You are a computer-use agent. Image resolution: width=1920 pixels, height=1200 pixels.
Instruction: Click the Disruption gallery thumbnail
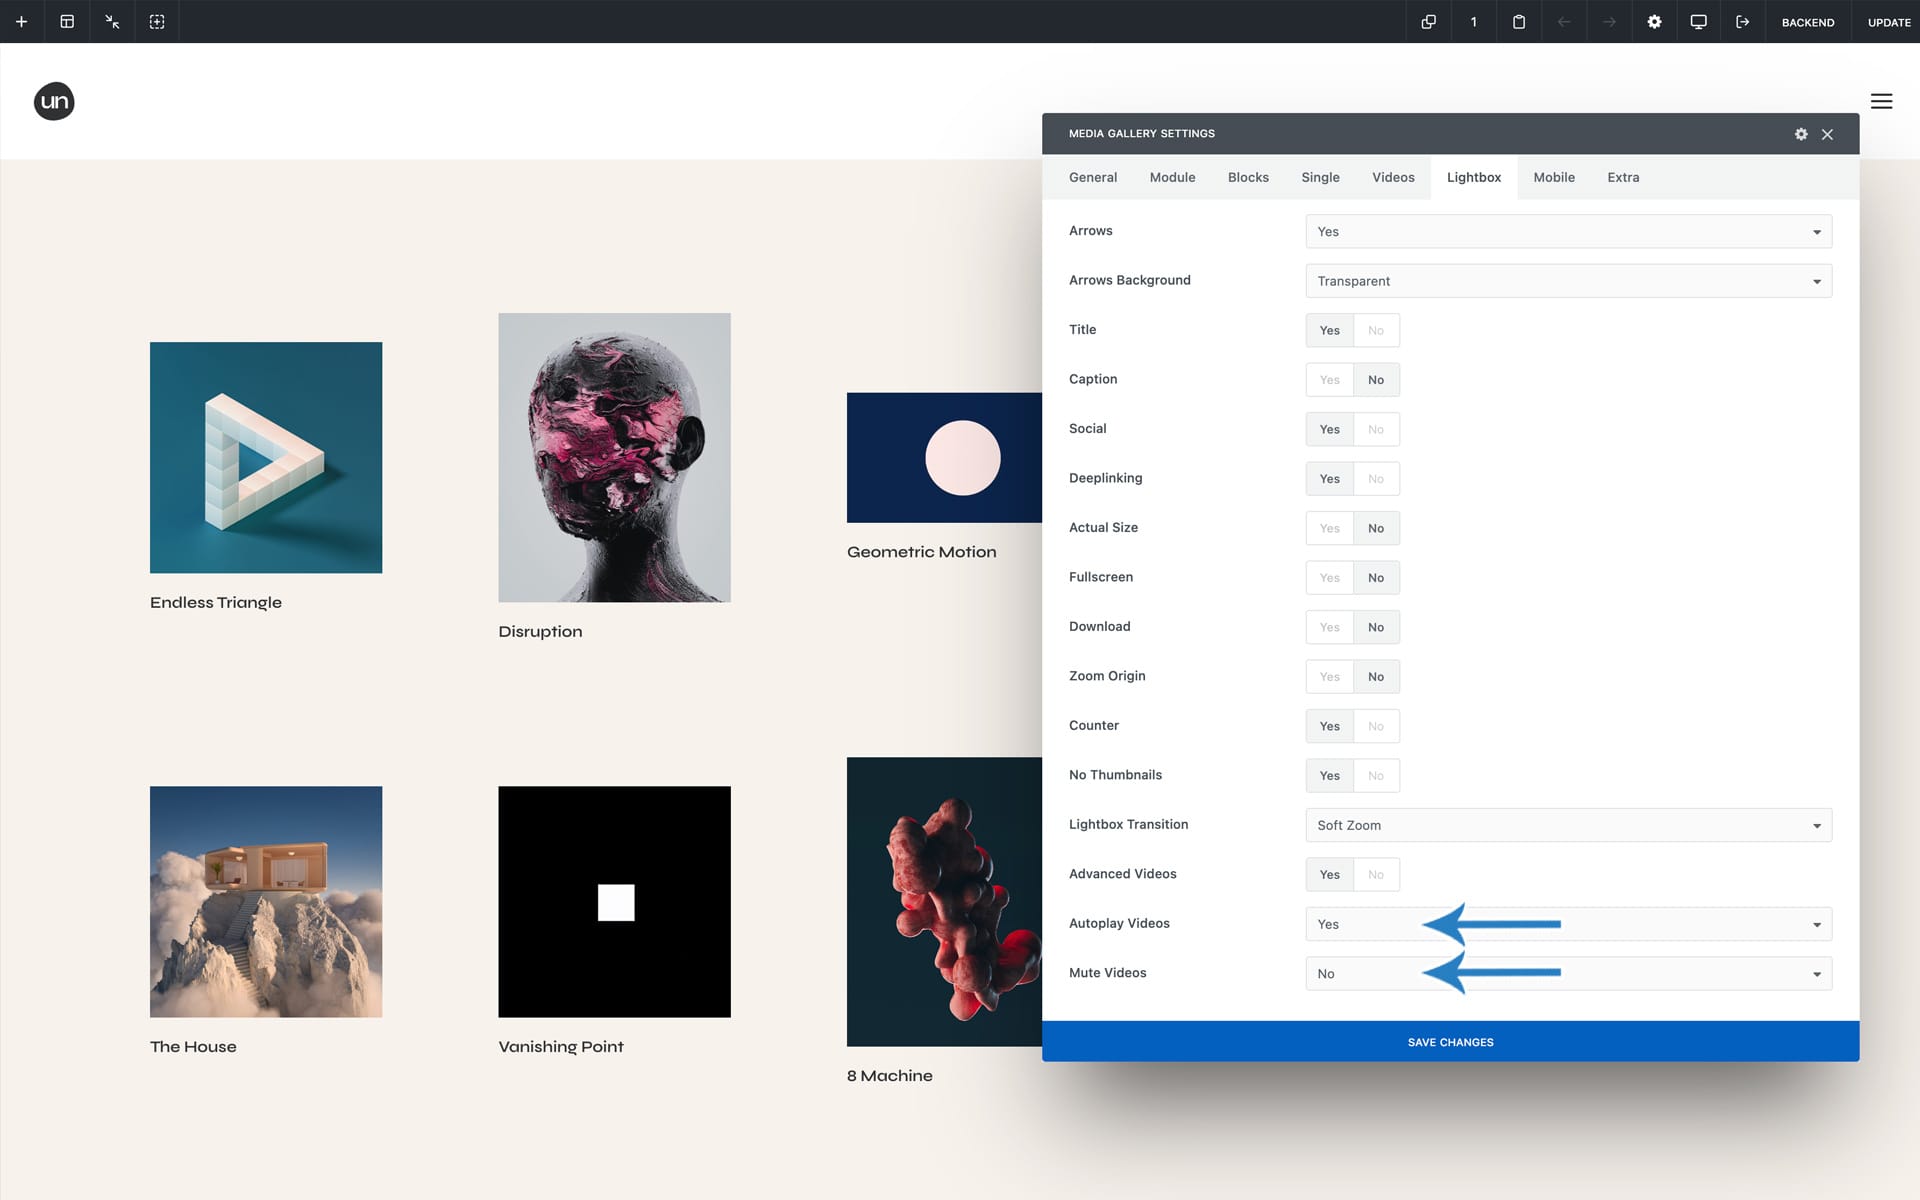tap(614, 457)
